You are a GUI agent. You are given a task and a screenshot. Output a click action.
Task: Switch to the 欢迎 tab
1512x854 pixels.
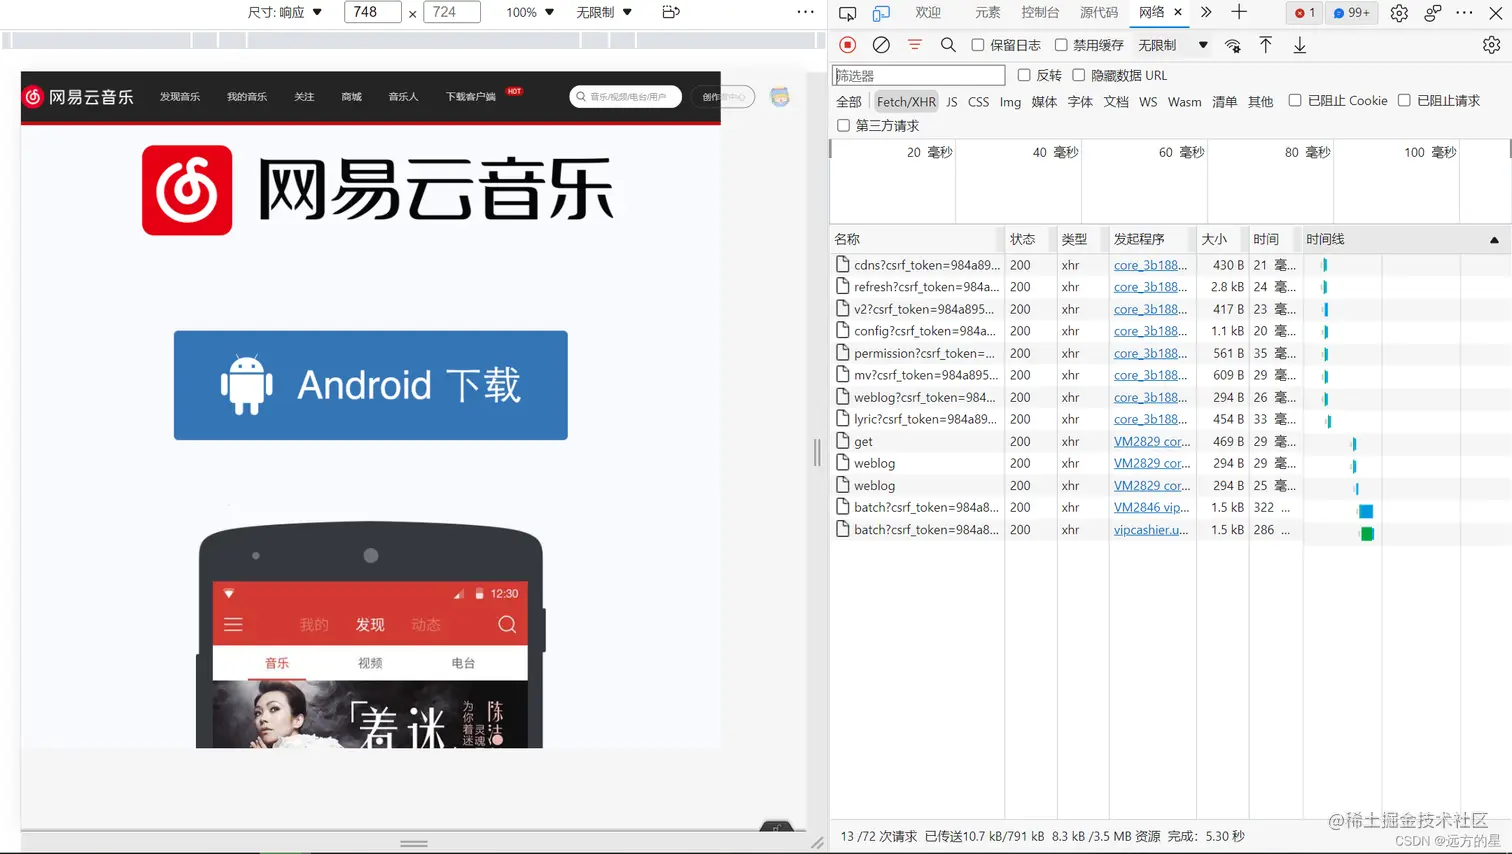(928, 12)
